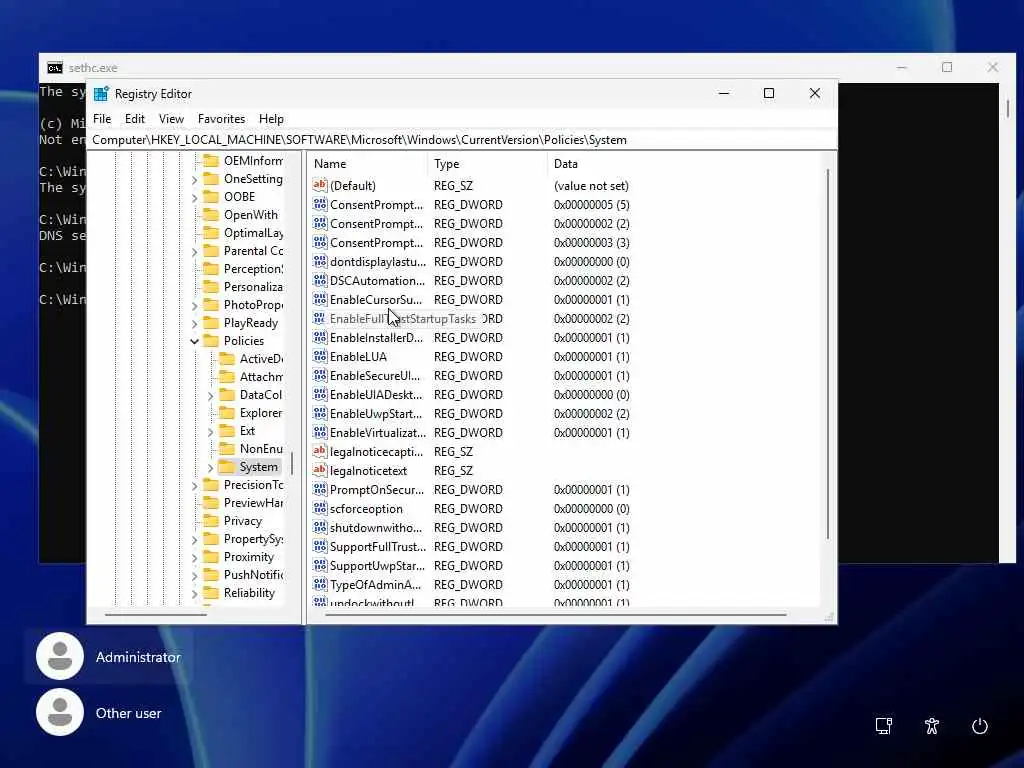Viewport: 1024px width, 768px height.
Task: Click the values pane horizontal scrollbar
Action: point(556,615)
